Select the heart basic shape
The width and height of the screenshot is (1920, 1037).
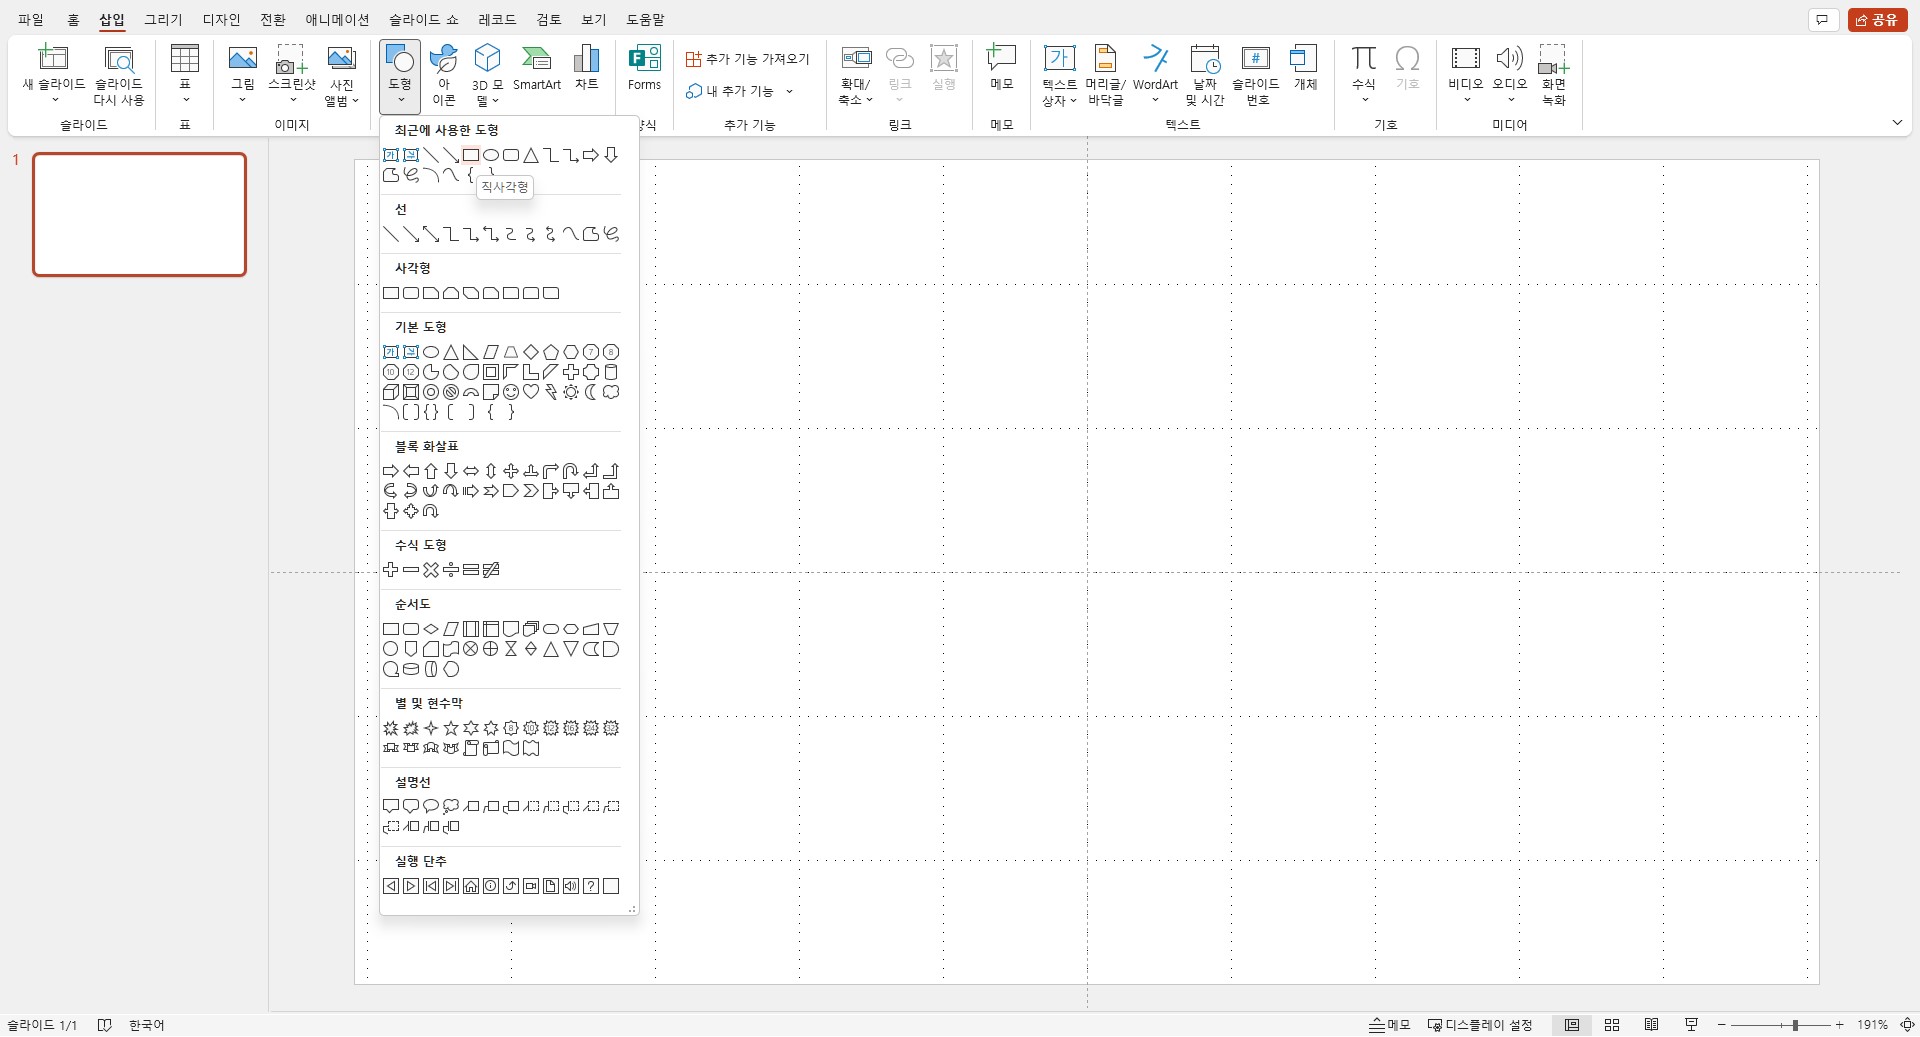click(x=531, y=392)
